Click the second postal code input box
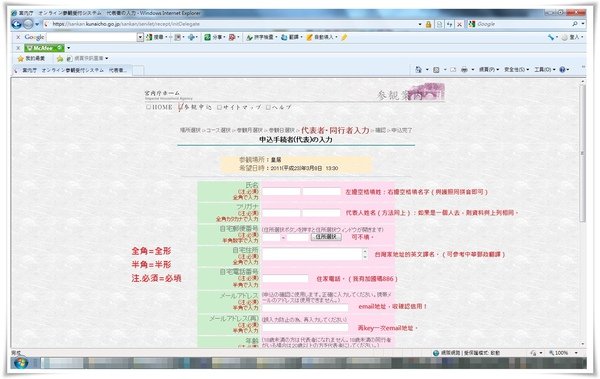 point(297,238)
